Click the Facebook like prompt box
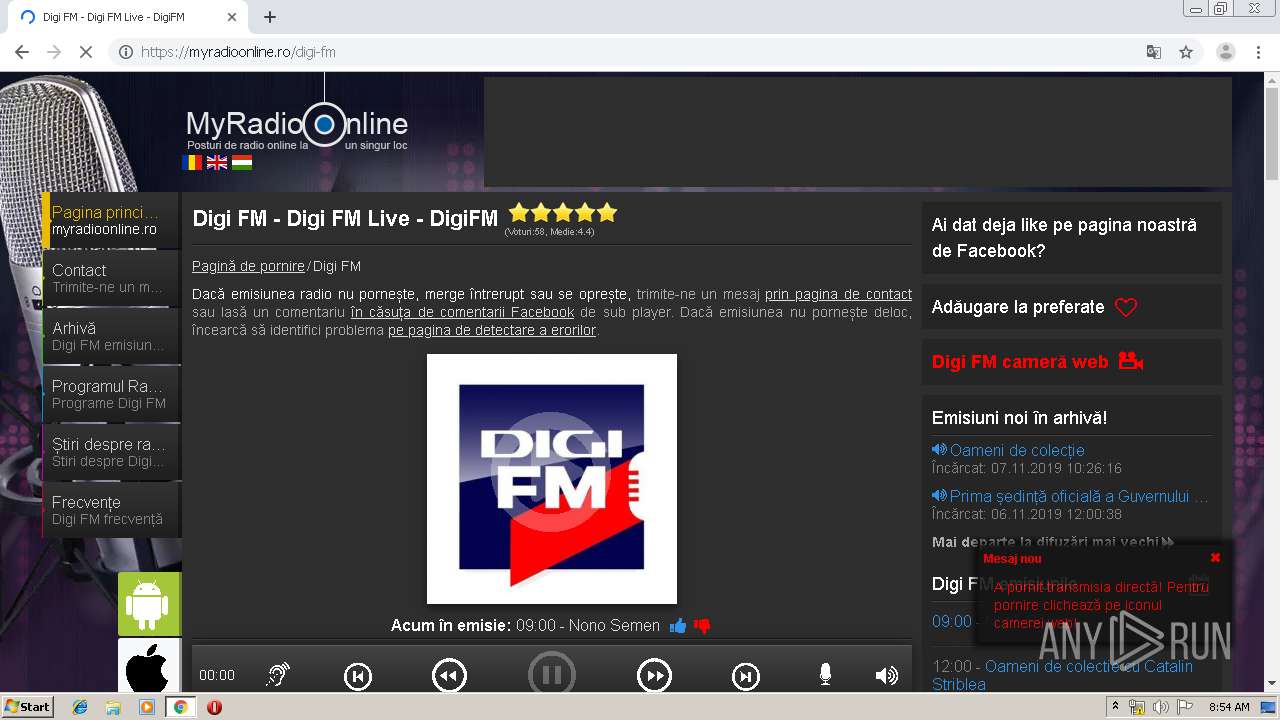Screen dimensions: 1280x720 tap(1072, 238)
